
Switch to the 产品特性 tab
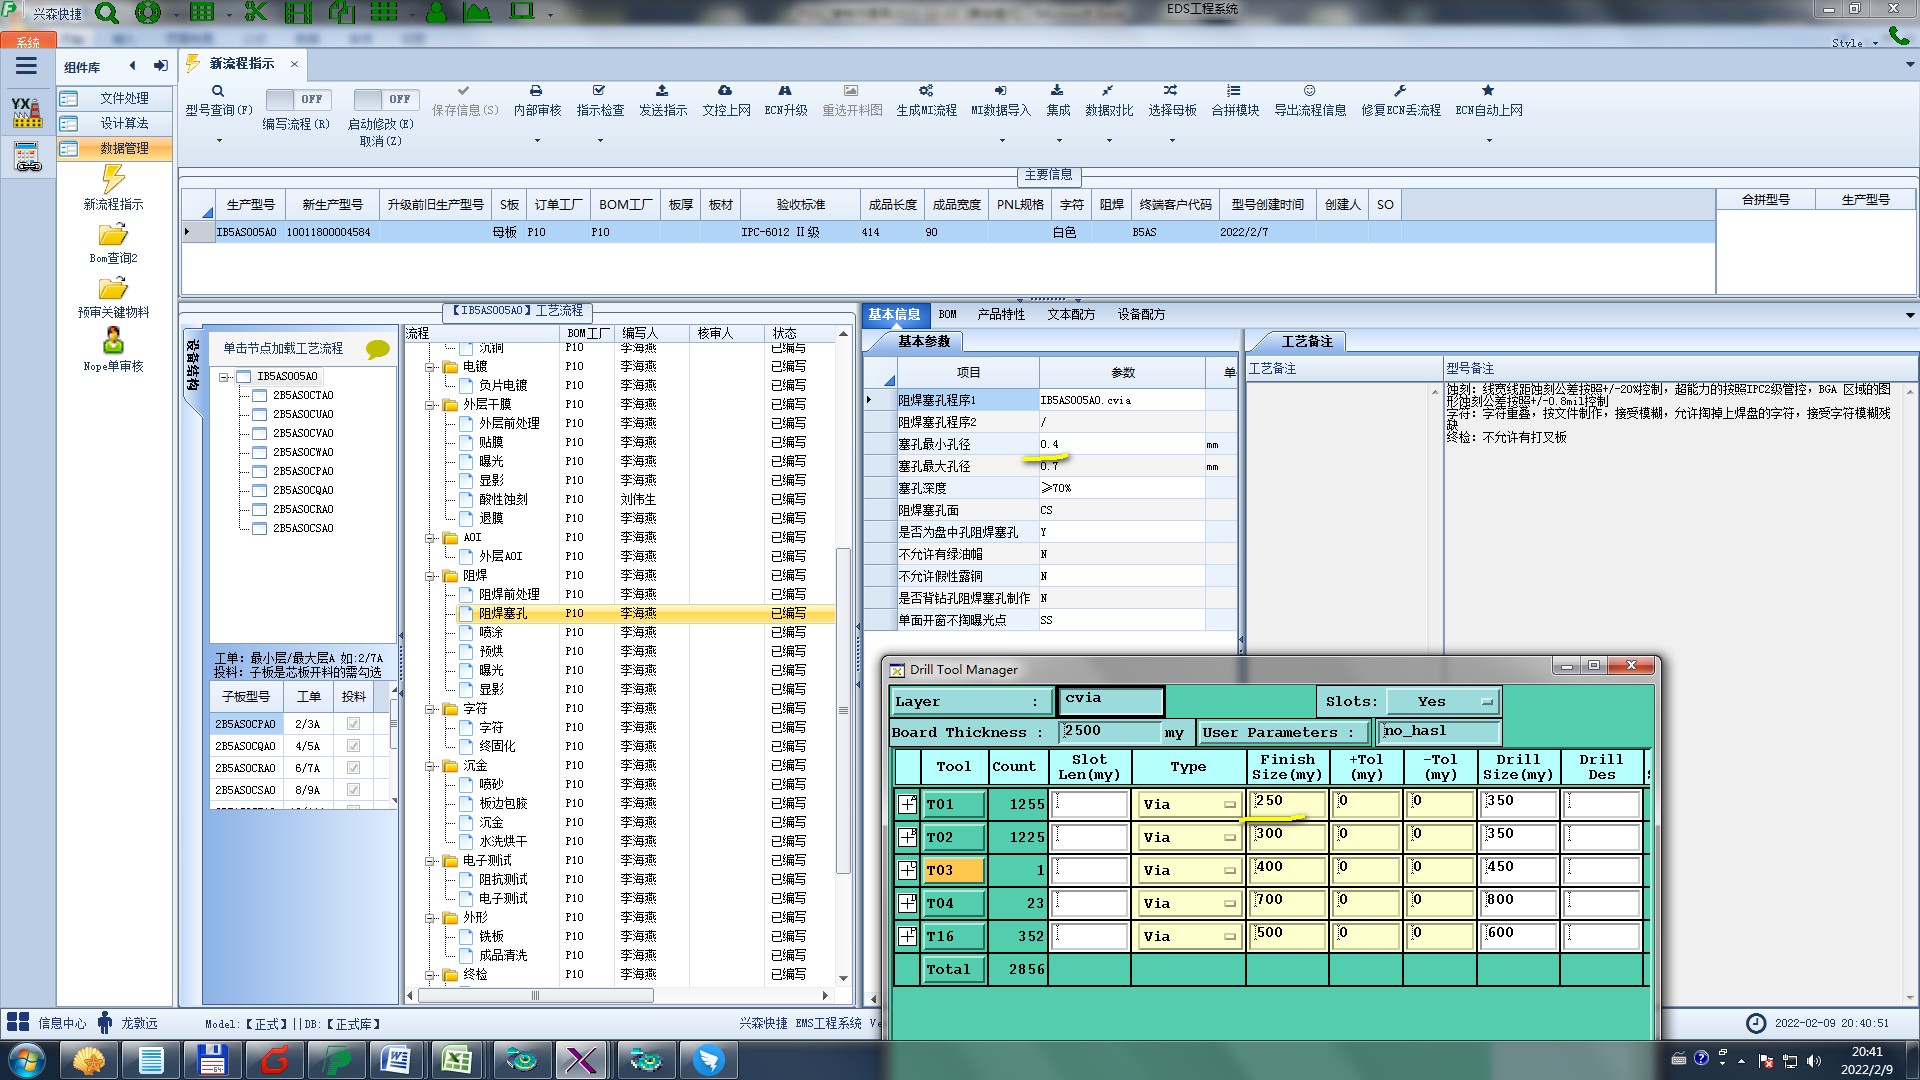(x=1000, y=314)
